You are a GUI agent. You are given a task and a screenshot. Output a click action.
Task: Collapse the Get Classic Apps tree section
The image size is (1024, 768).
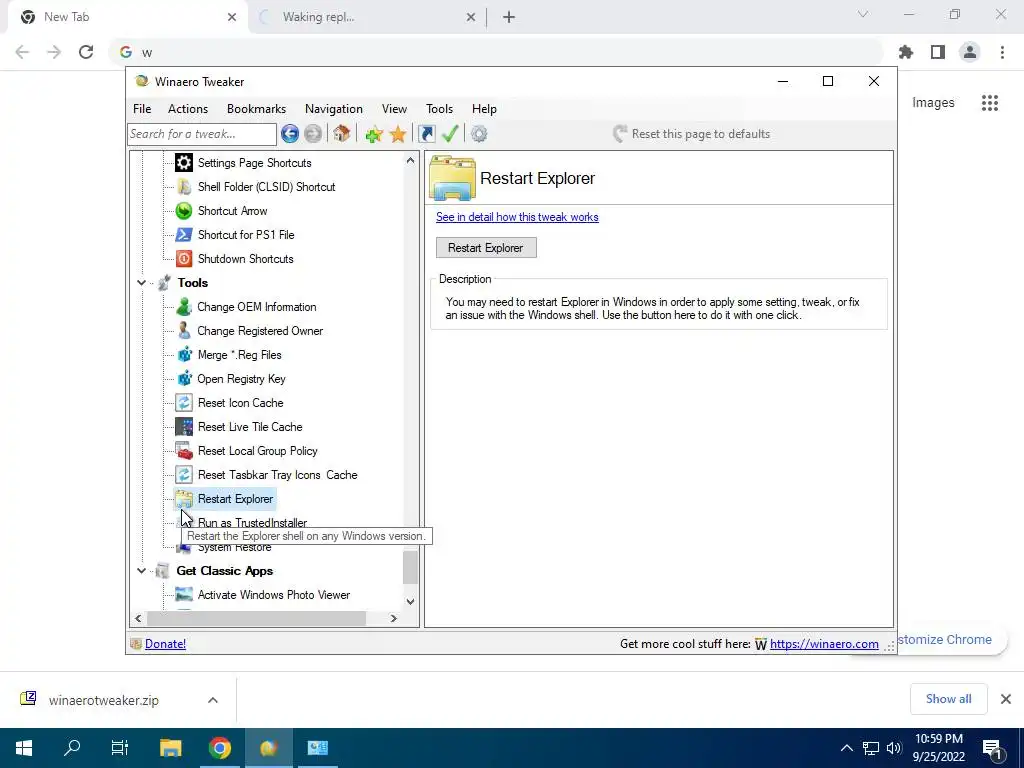tap(141, 571)
